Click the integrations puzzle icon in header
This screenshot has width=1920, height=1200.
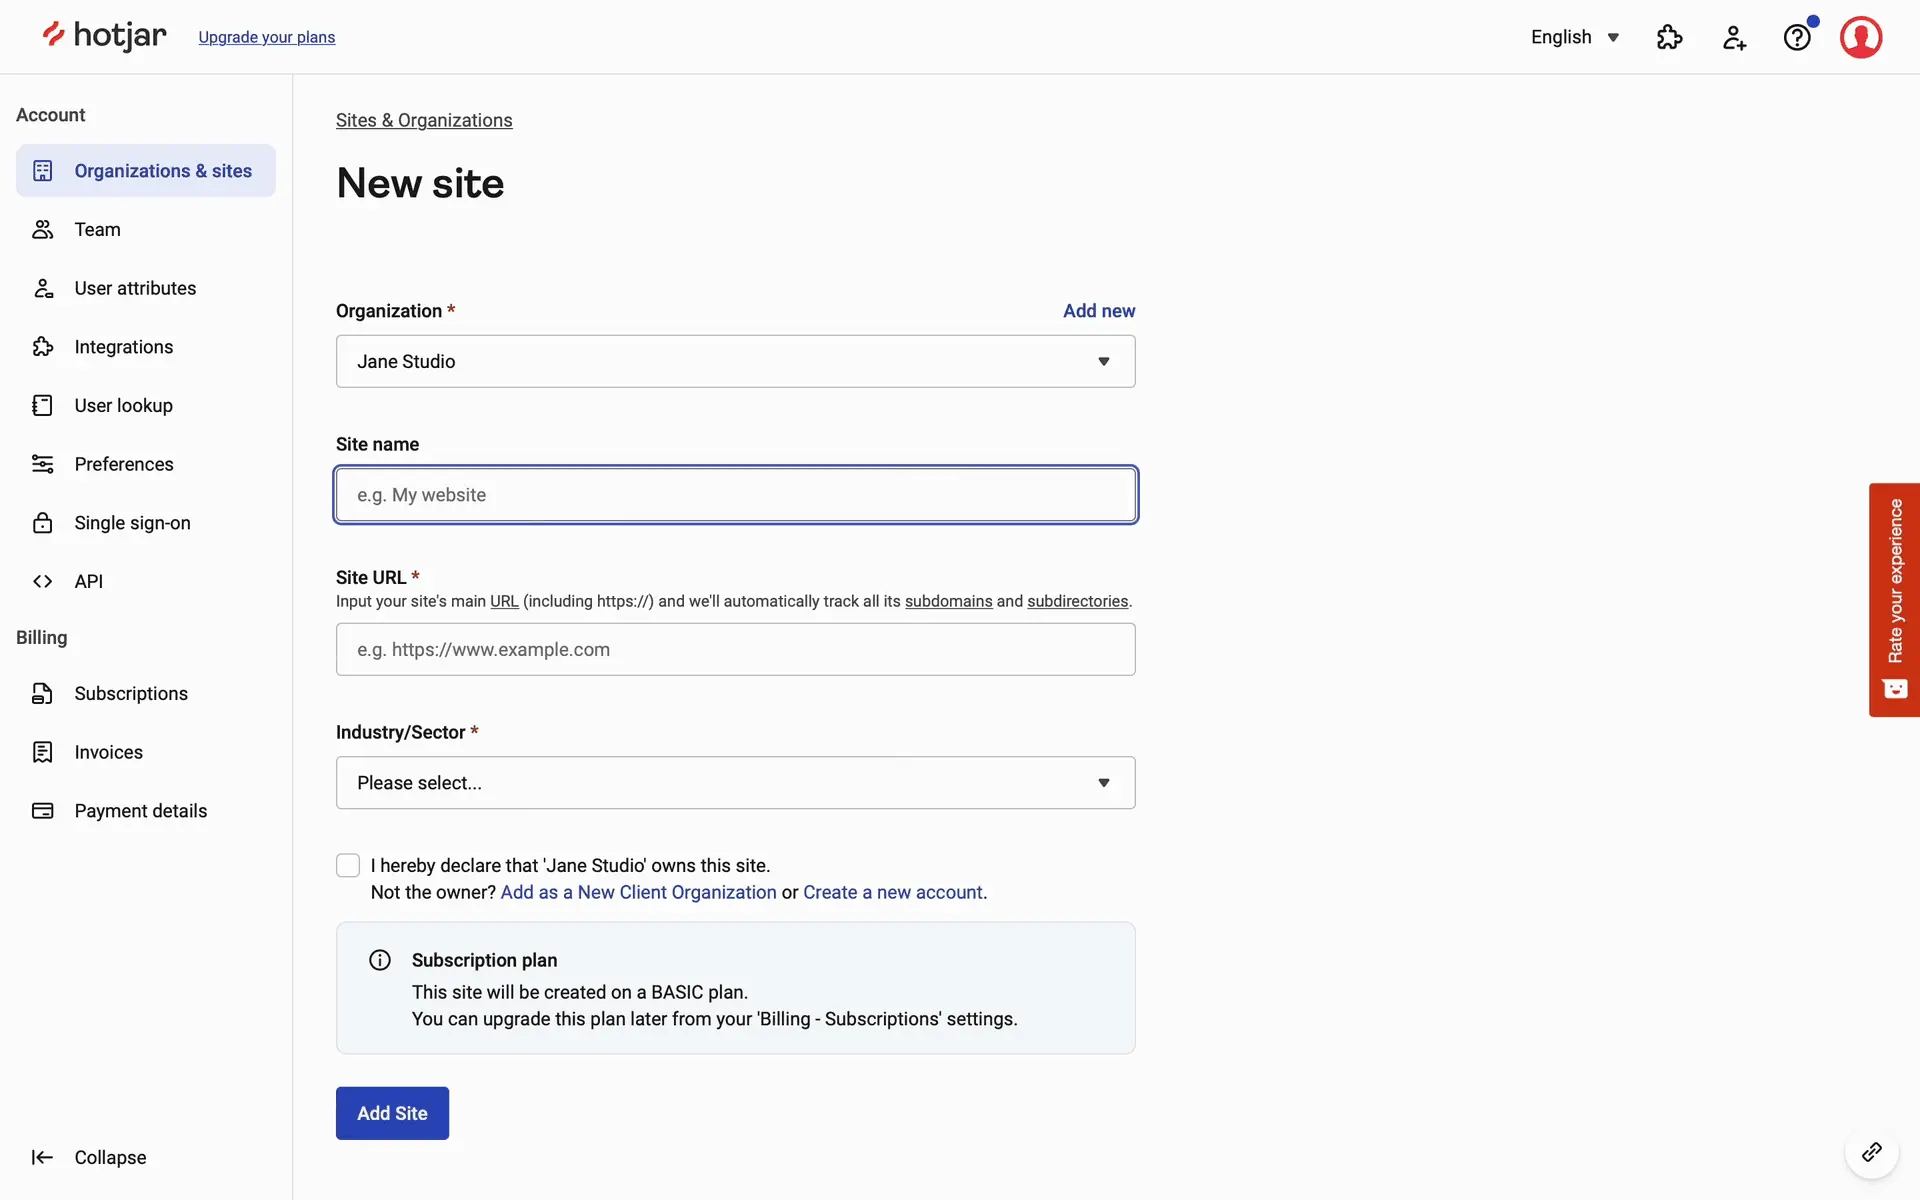click(1669, 38)
